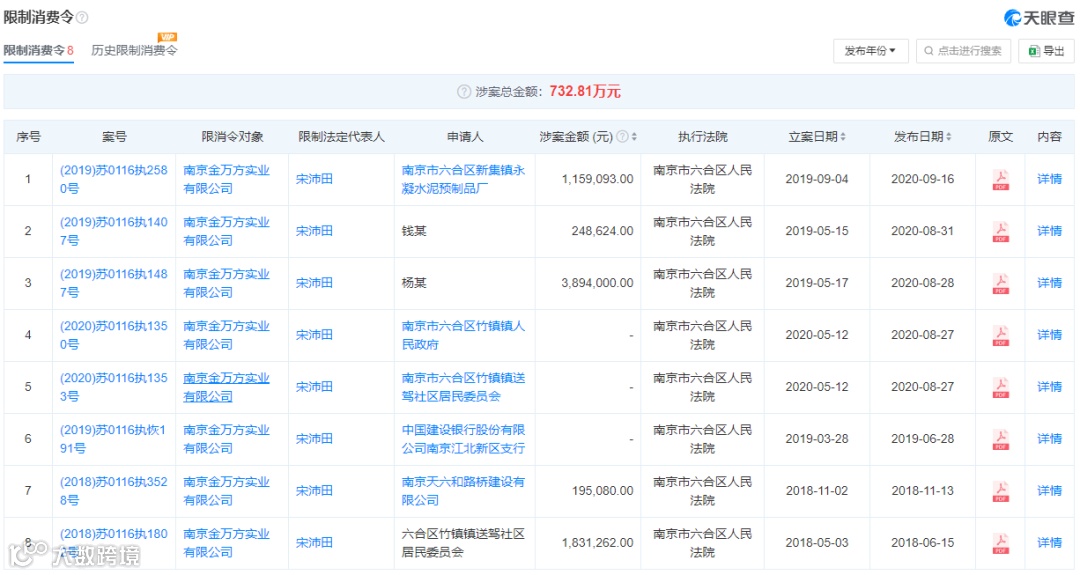1080x575 pixels.
Task: Open PDF icon for row 4 竹镇镇人民政府
Action: [1000, 335]
